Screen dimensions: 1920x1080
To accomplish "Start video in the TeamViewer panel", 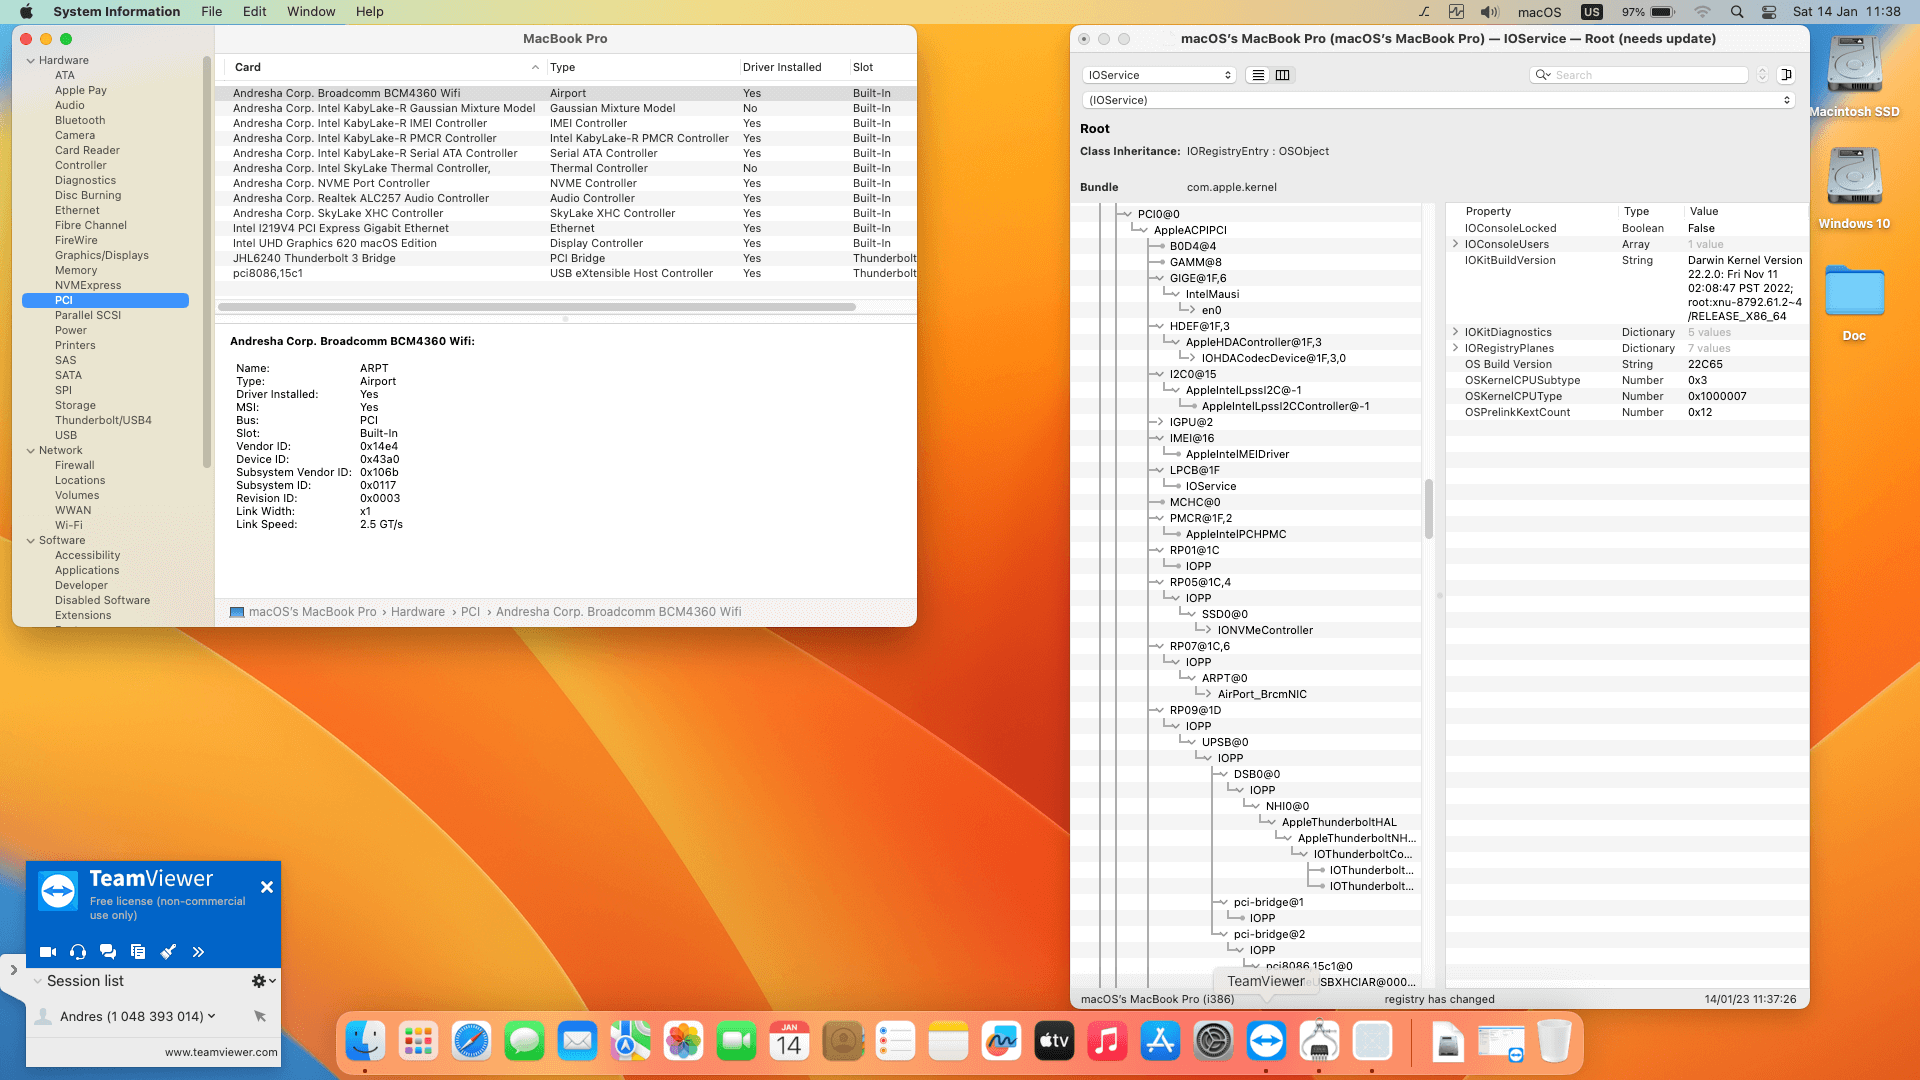I will 47,952.
